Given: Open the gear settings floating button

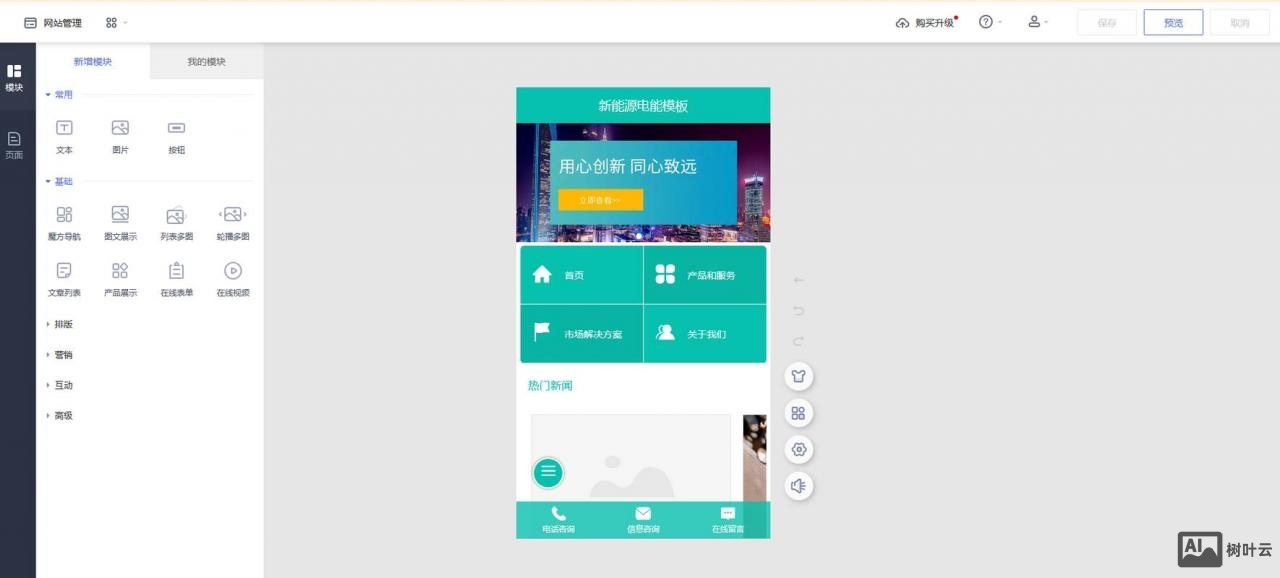Looking at the screenshot, I should (x=798, y=449).
